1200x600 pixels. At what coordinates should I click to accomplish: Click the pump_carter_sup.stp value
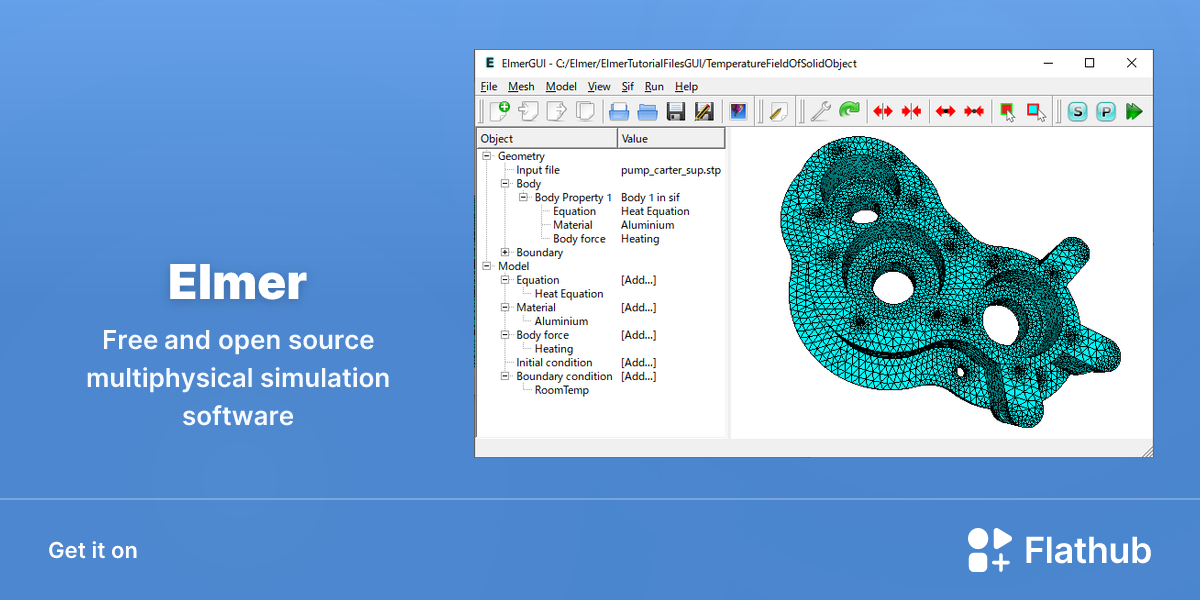click(x=671, y=170)
